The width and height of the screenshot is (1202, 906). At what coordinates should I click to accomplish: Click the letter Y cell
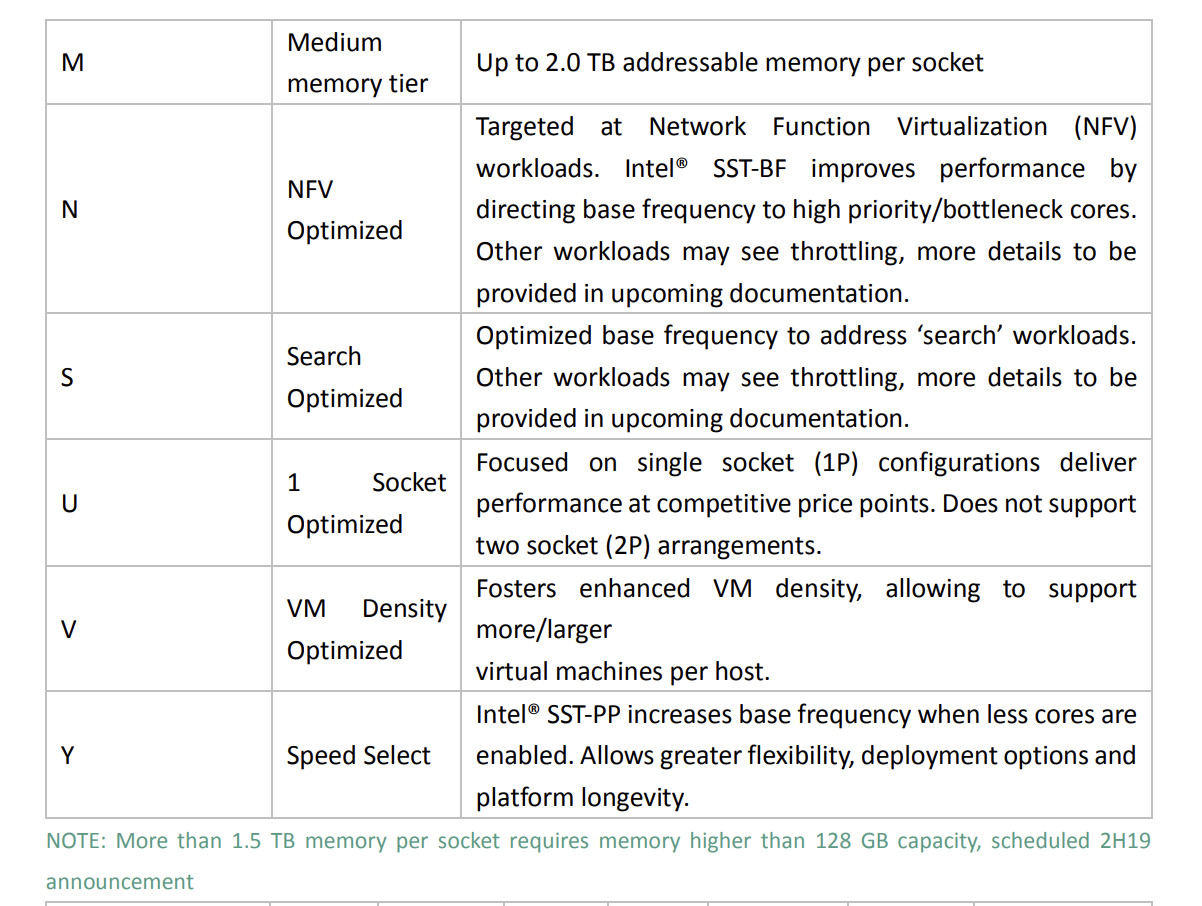[x=67, y=755]
